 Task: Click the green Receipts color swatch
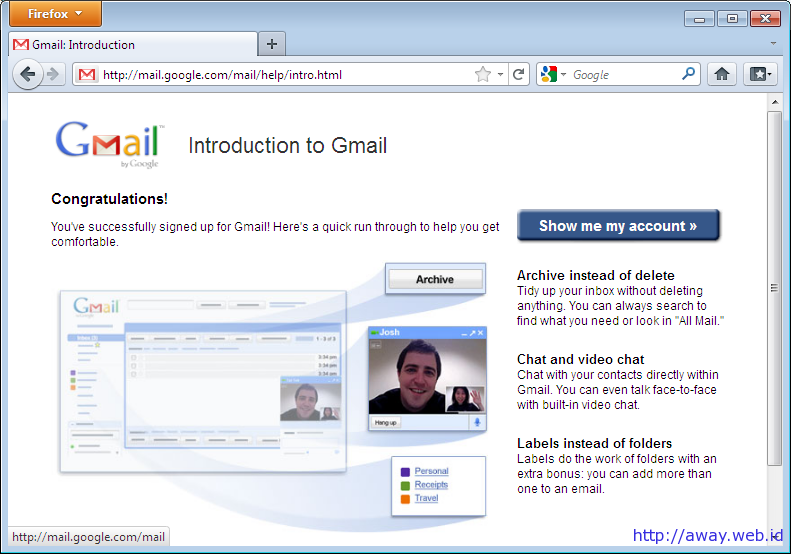coord(405,485)
